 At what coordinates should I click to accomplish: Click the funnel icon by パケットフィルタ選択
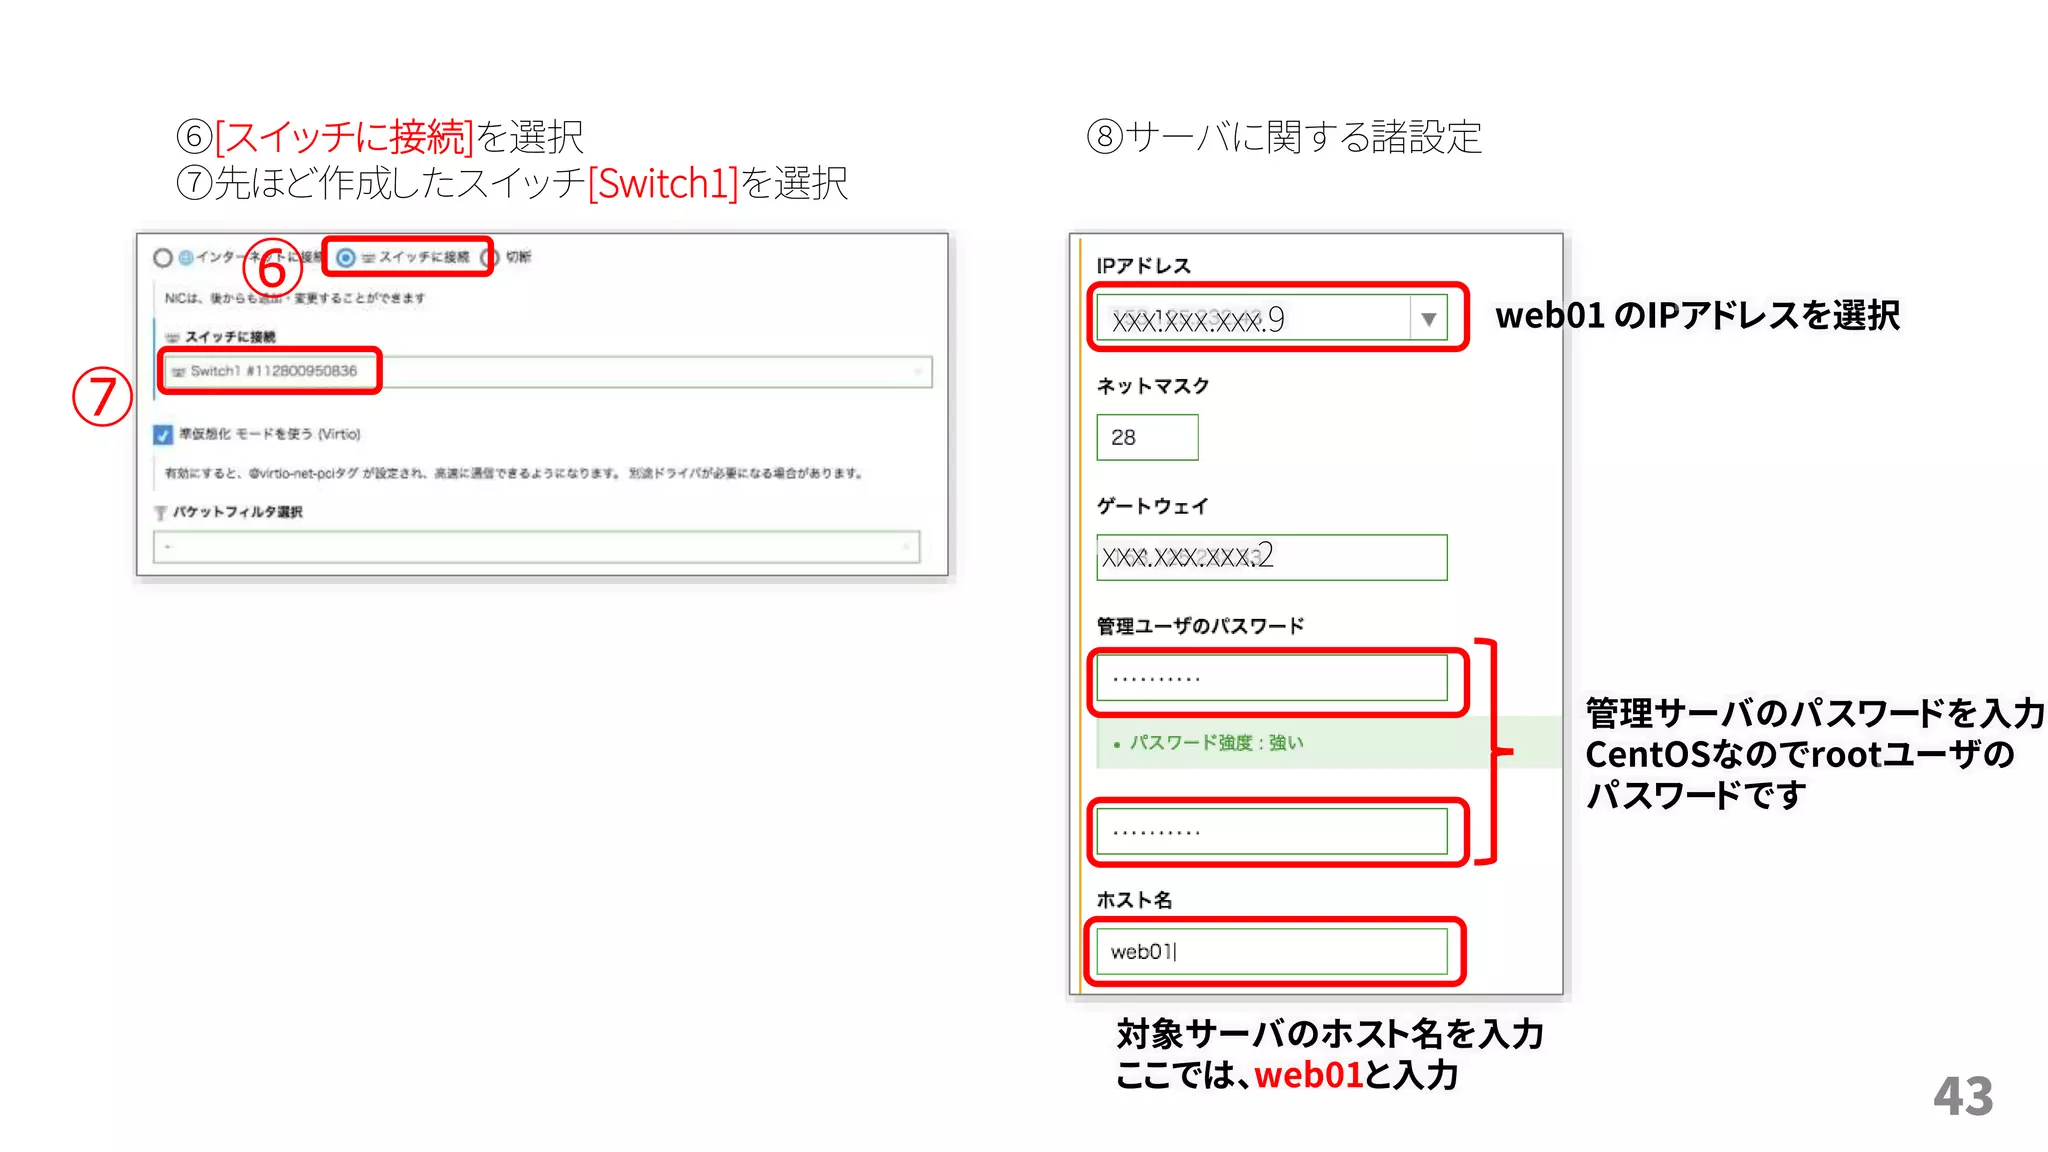point(160,513)
